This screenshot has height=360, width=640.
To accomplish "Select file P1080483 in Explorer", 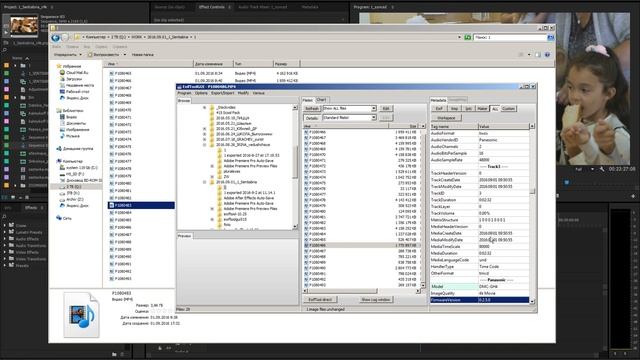I will tap(141, 205).
